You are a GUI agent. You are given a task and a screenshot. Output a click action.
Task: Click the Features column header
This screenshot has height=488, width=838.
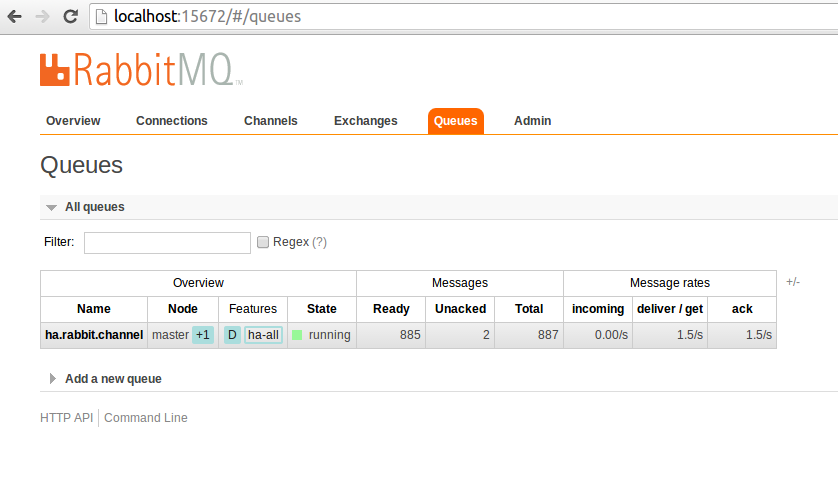coord(253,309)
